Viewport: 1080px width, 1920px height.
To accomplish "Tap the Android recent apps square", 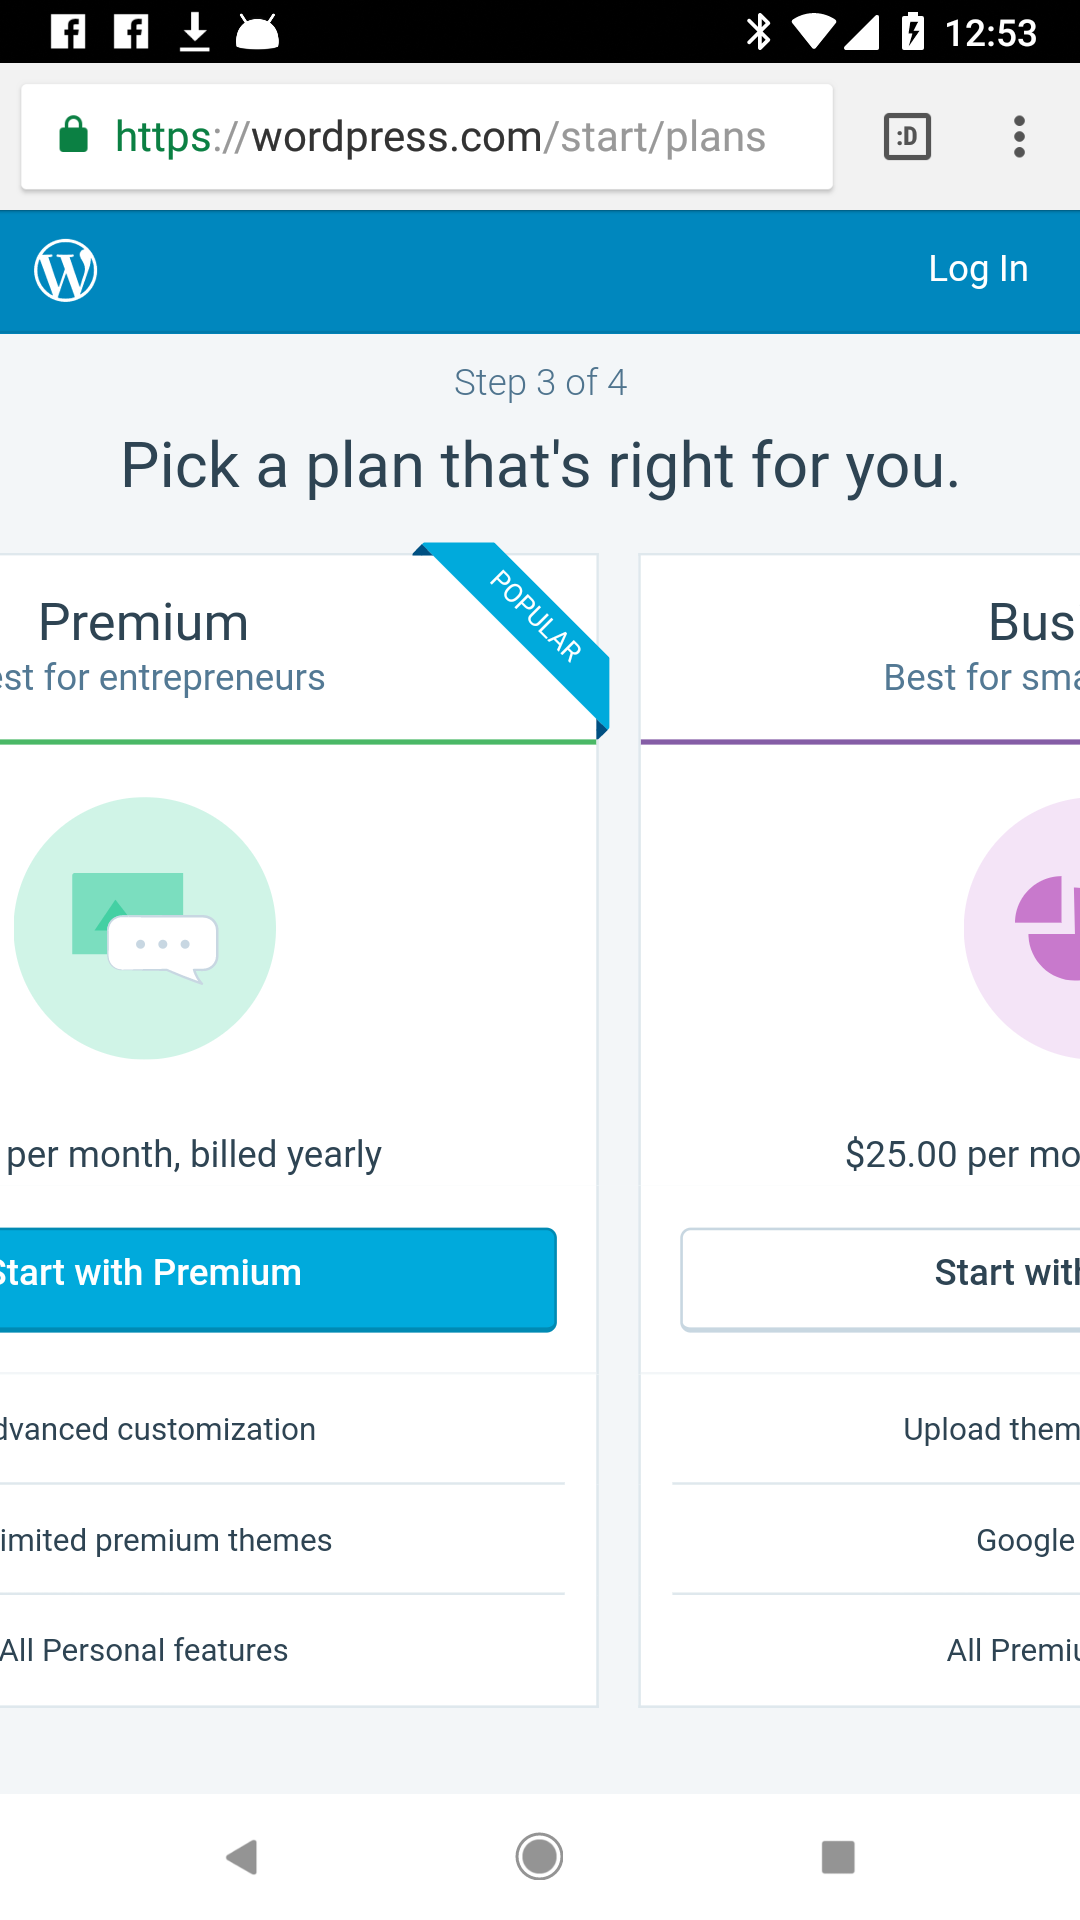I will coord(838,1857).
